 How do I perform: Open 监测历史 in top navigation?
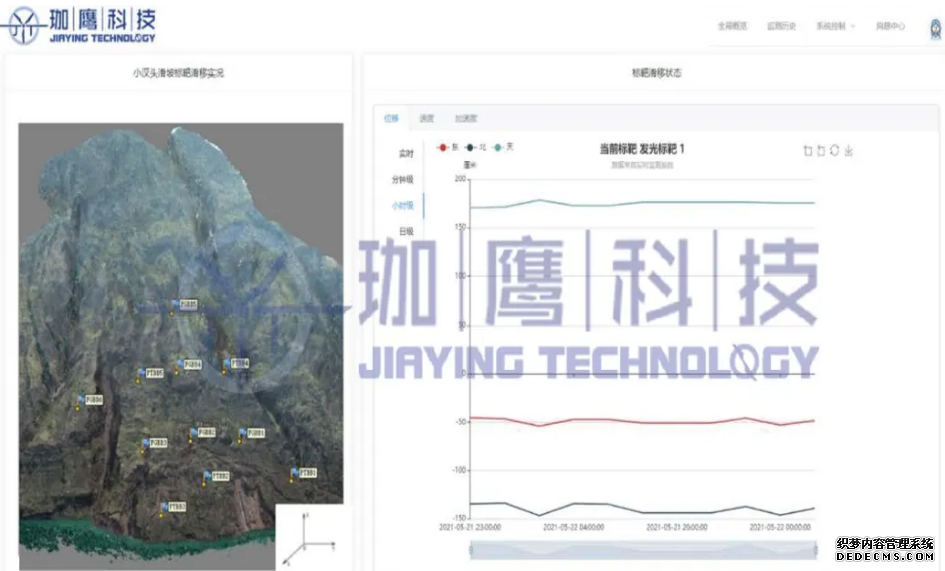pos(780,26)
